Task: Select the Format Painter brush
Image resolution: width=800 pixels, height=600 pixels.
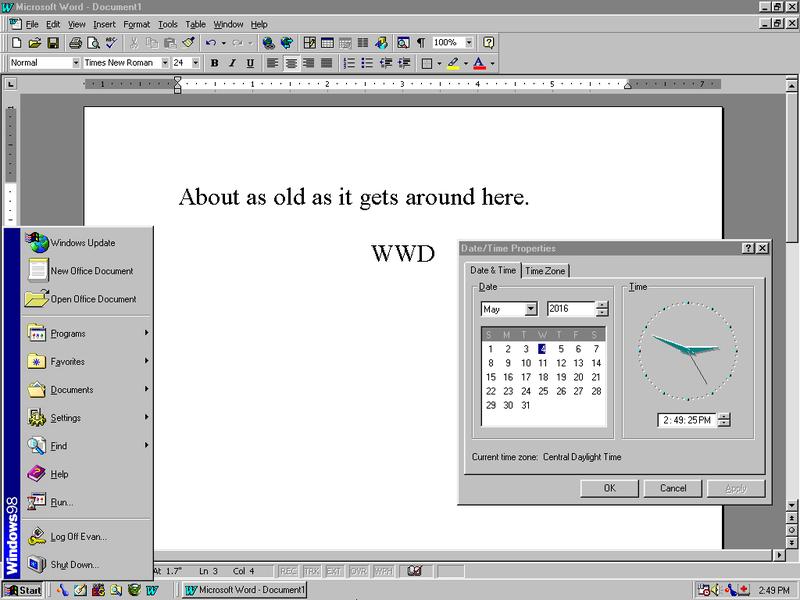Action: tap(188, 43)
